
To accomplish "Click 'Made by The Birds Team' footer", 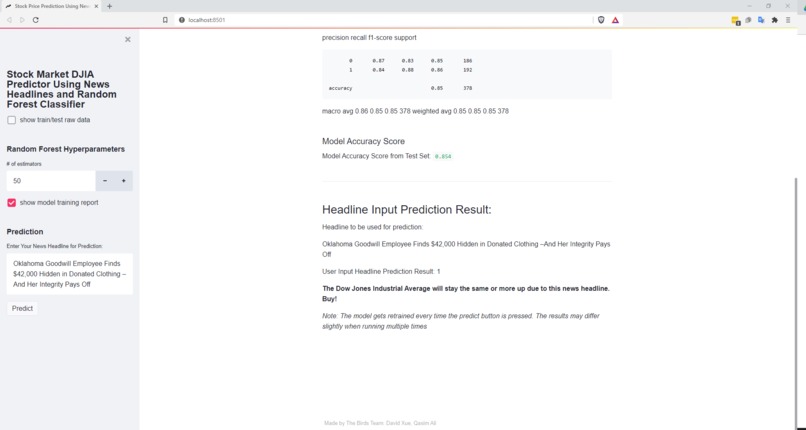I will coord(380,423).
